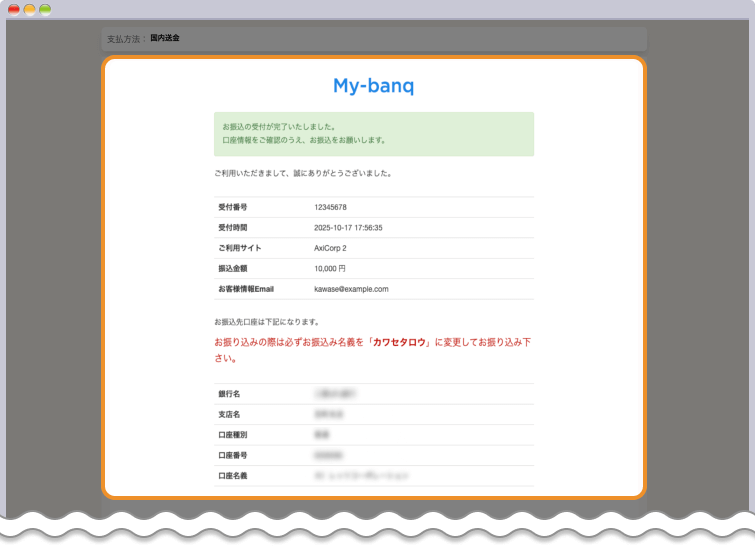Click the お客様情報Email row label
755x548 pixels.
[x=246, y=289]
